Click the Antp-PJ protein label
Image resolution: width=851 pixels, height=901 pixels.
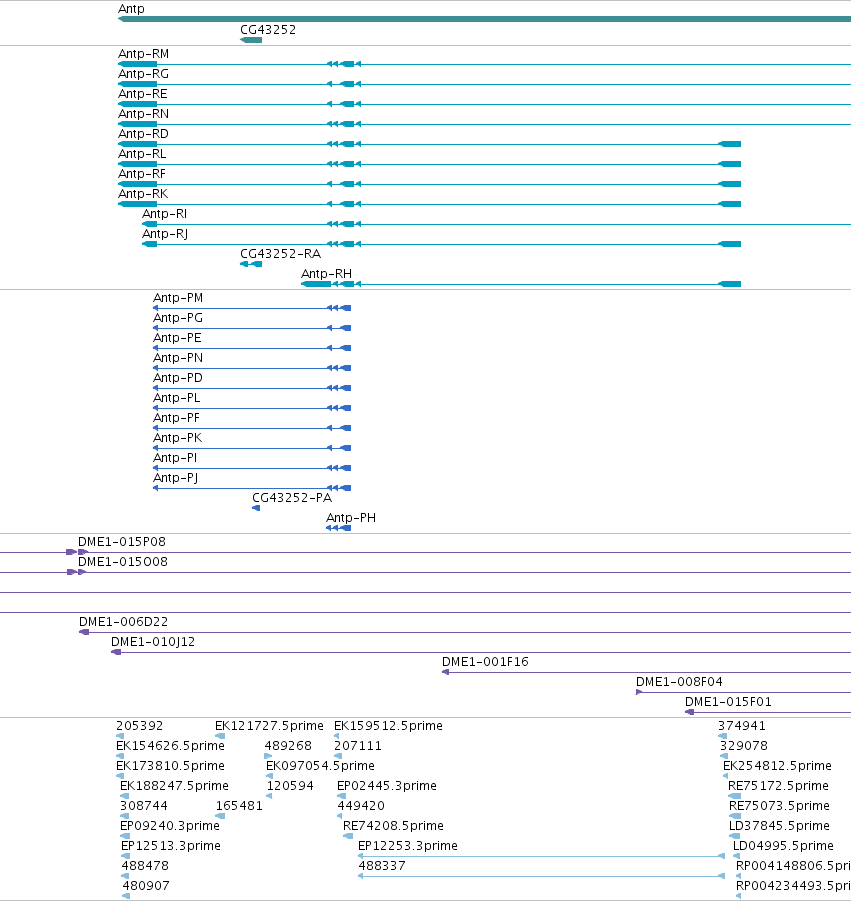175,478
